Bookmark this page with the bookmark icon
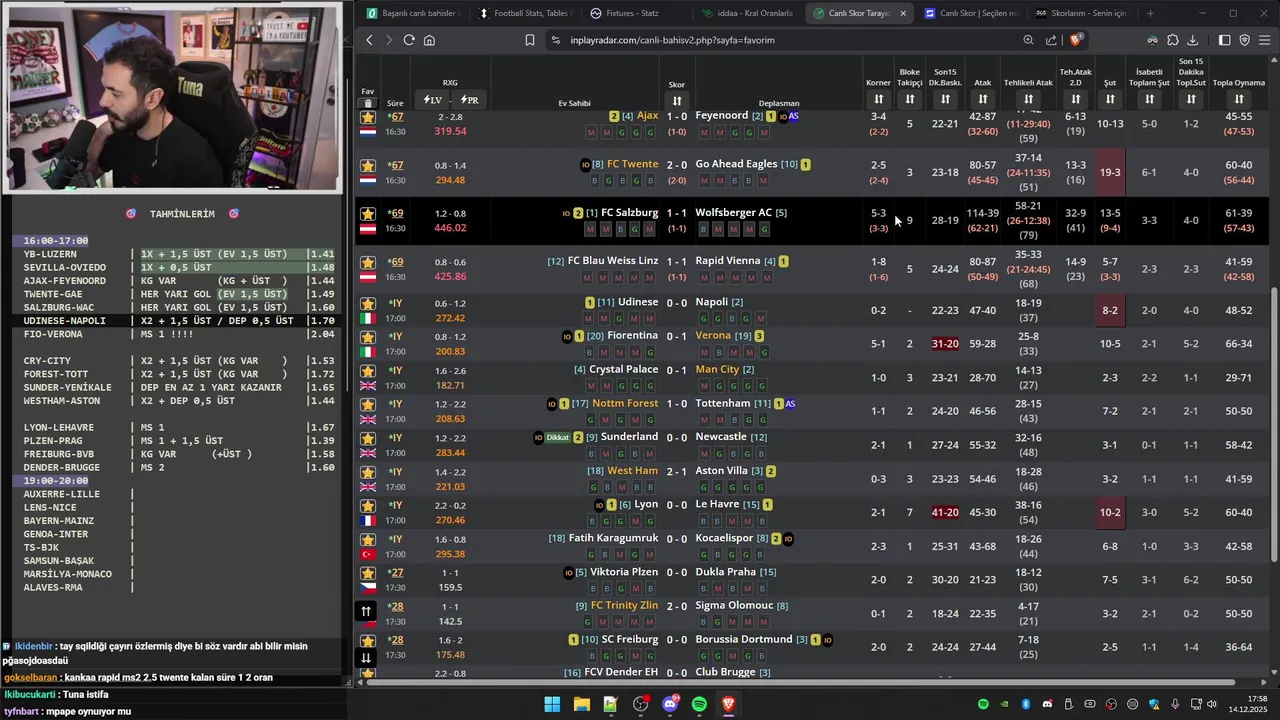This screenshot has width=1280, height=720. click(530, 40)
